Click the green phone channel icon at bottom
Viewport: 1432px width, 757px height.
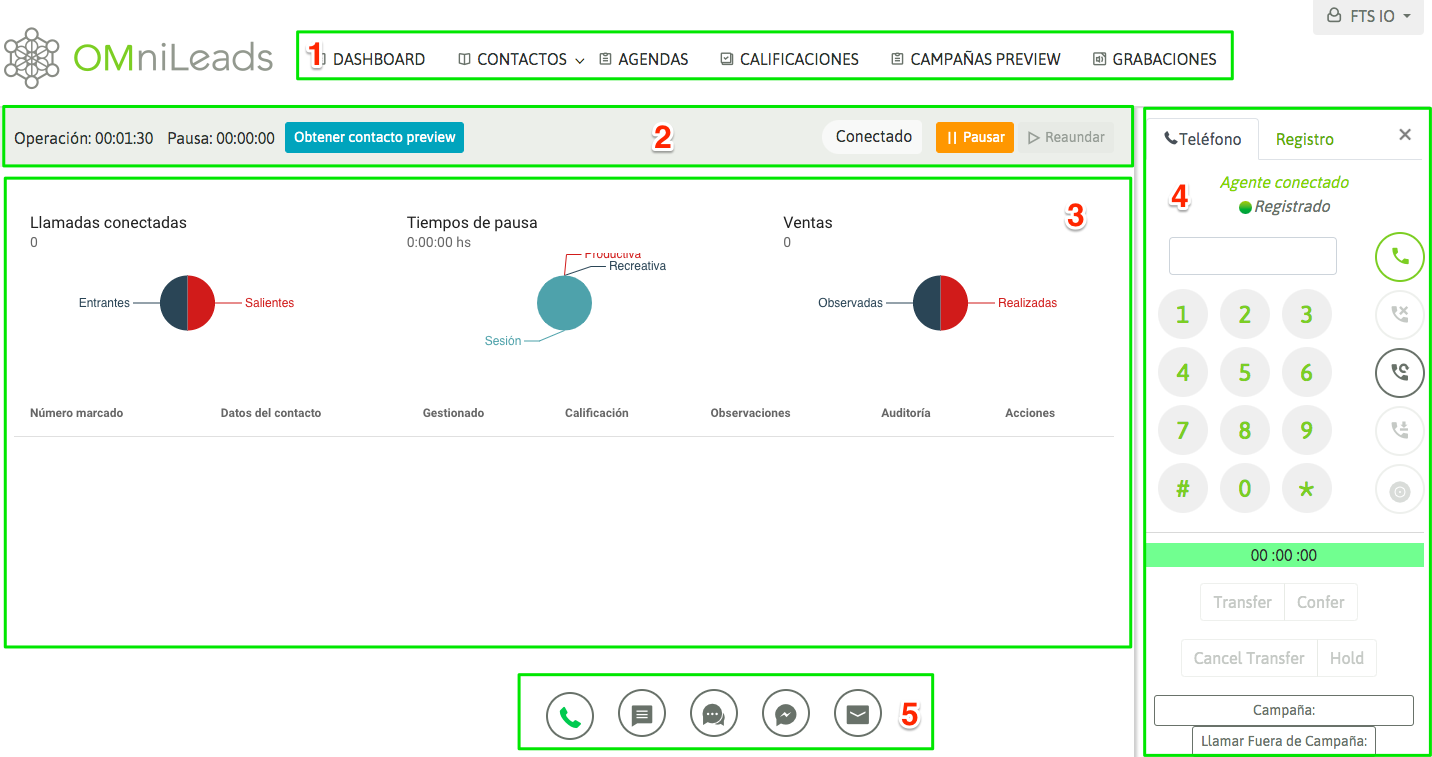(570, 715)
